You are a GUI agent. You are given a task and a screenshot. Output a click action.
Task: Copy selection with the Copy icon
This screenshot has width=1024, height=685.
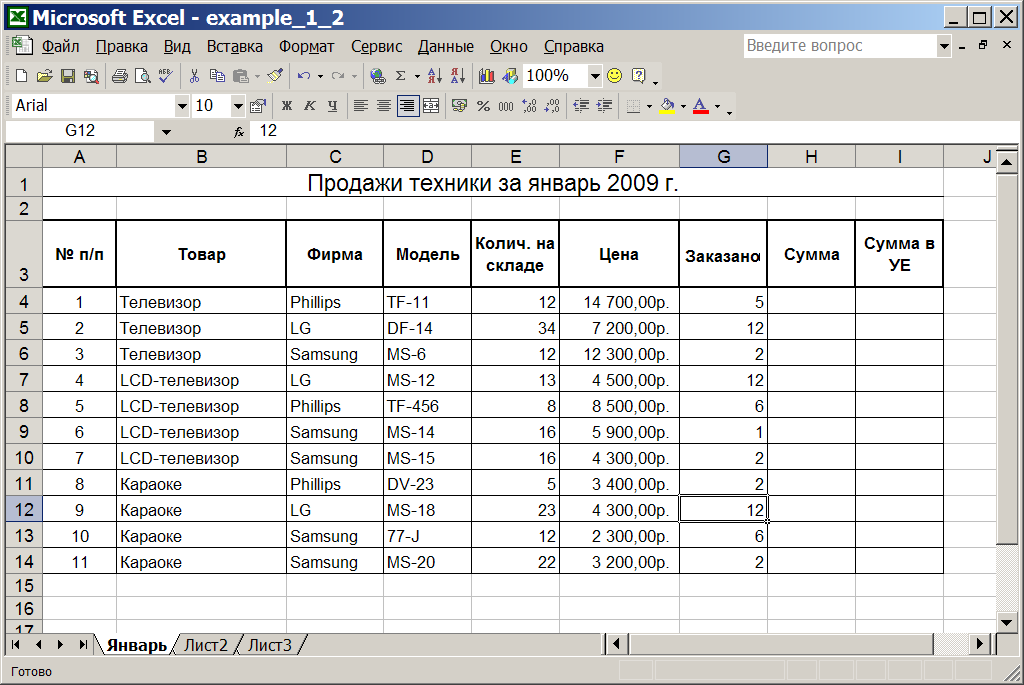click(217, 76)
